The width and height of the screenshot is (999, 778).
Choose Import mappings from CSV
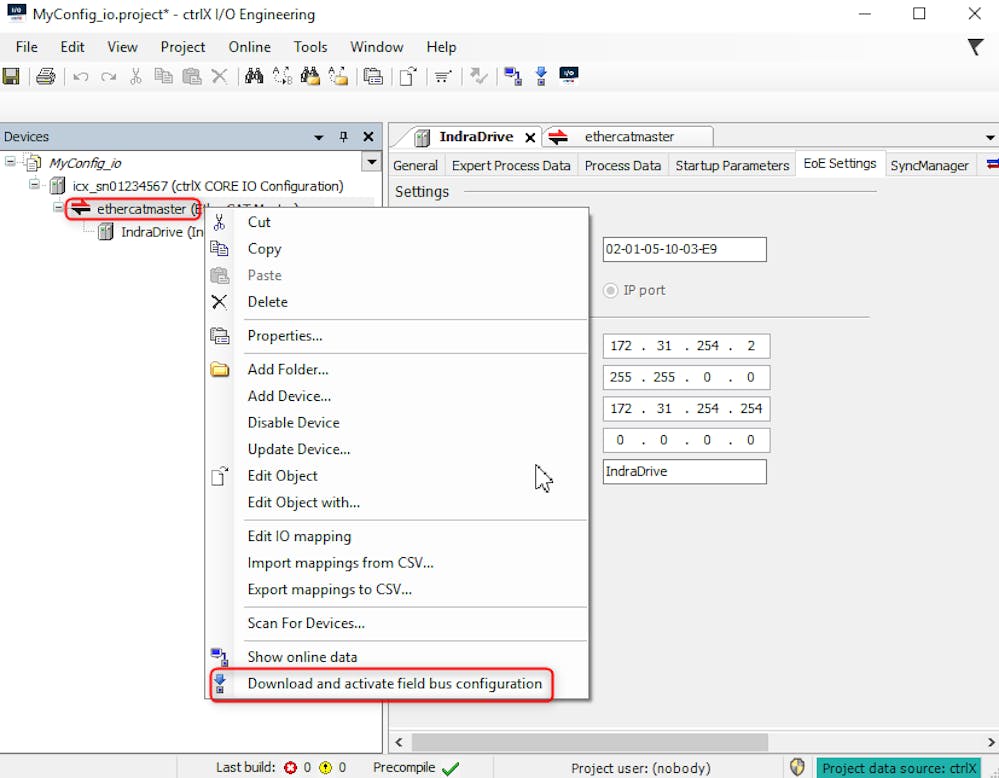pos(397,563)
